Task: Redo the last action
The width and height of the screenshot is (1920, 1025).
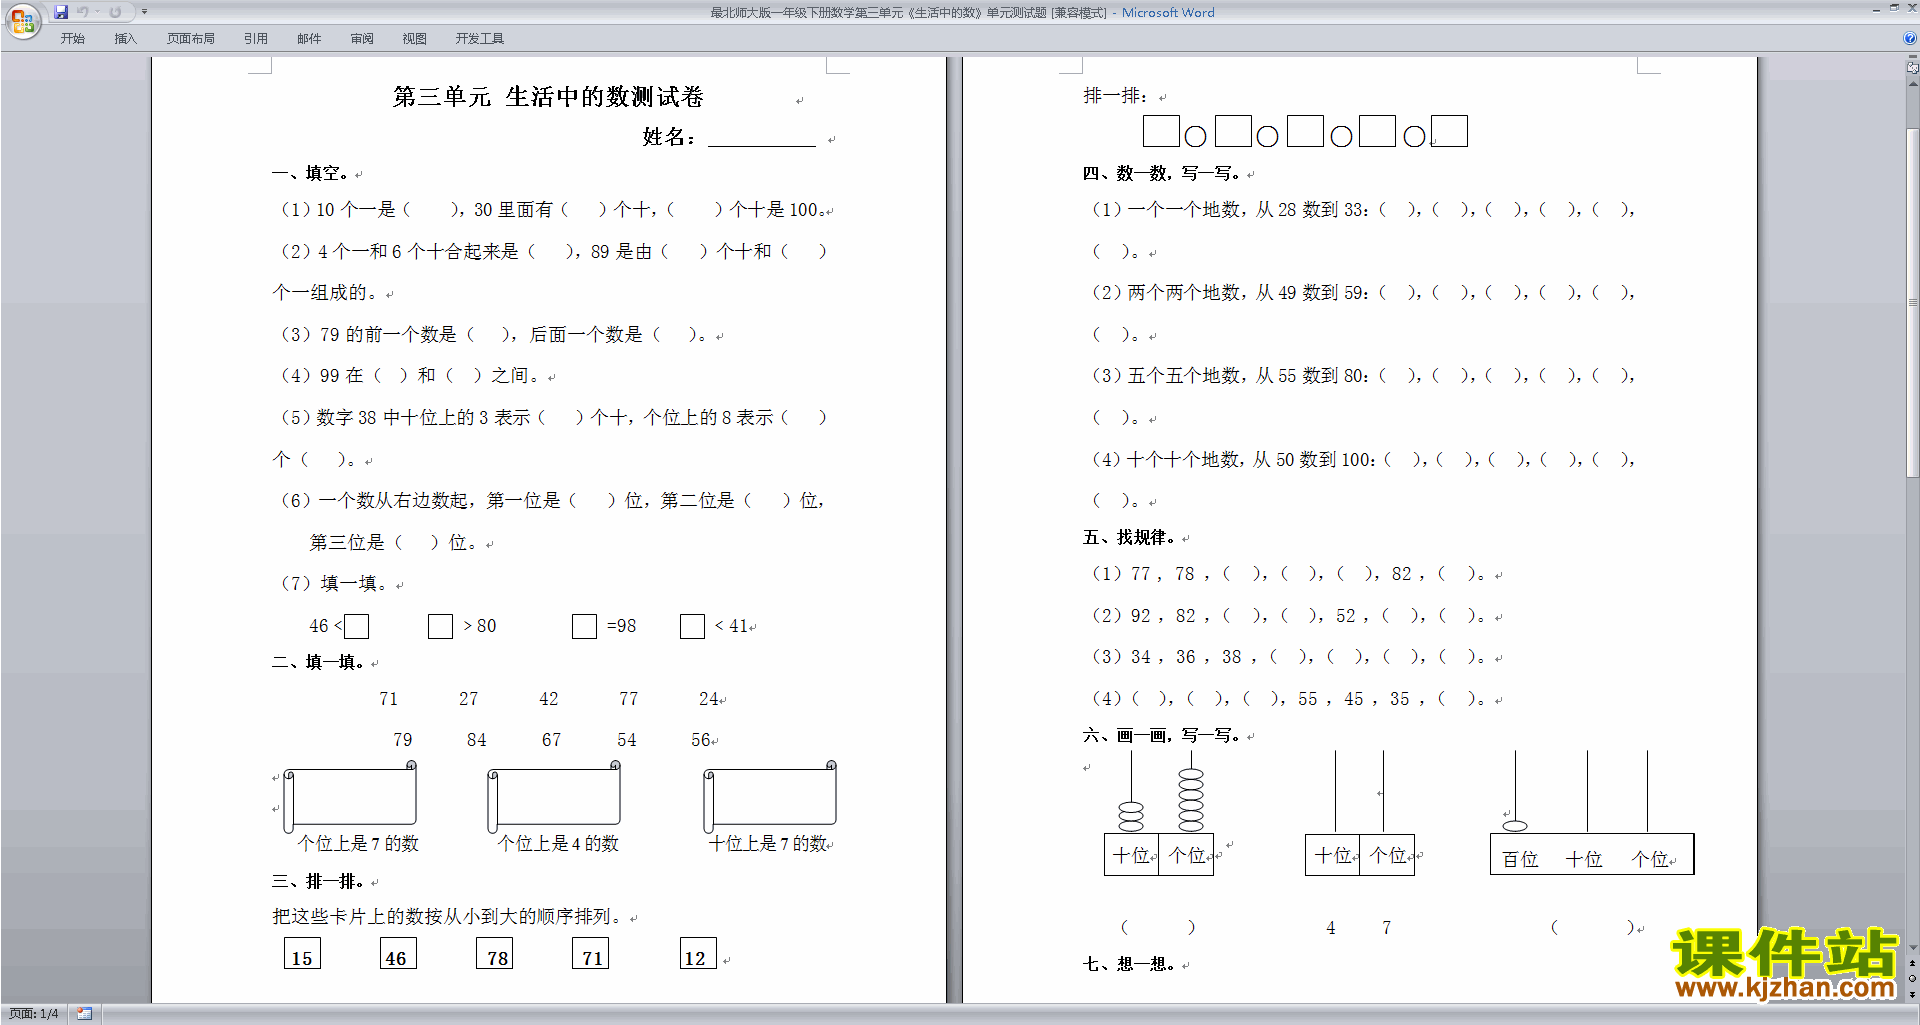Action: (115, 12)
